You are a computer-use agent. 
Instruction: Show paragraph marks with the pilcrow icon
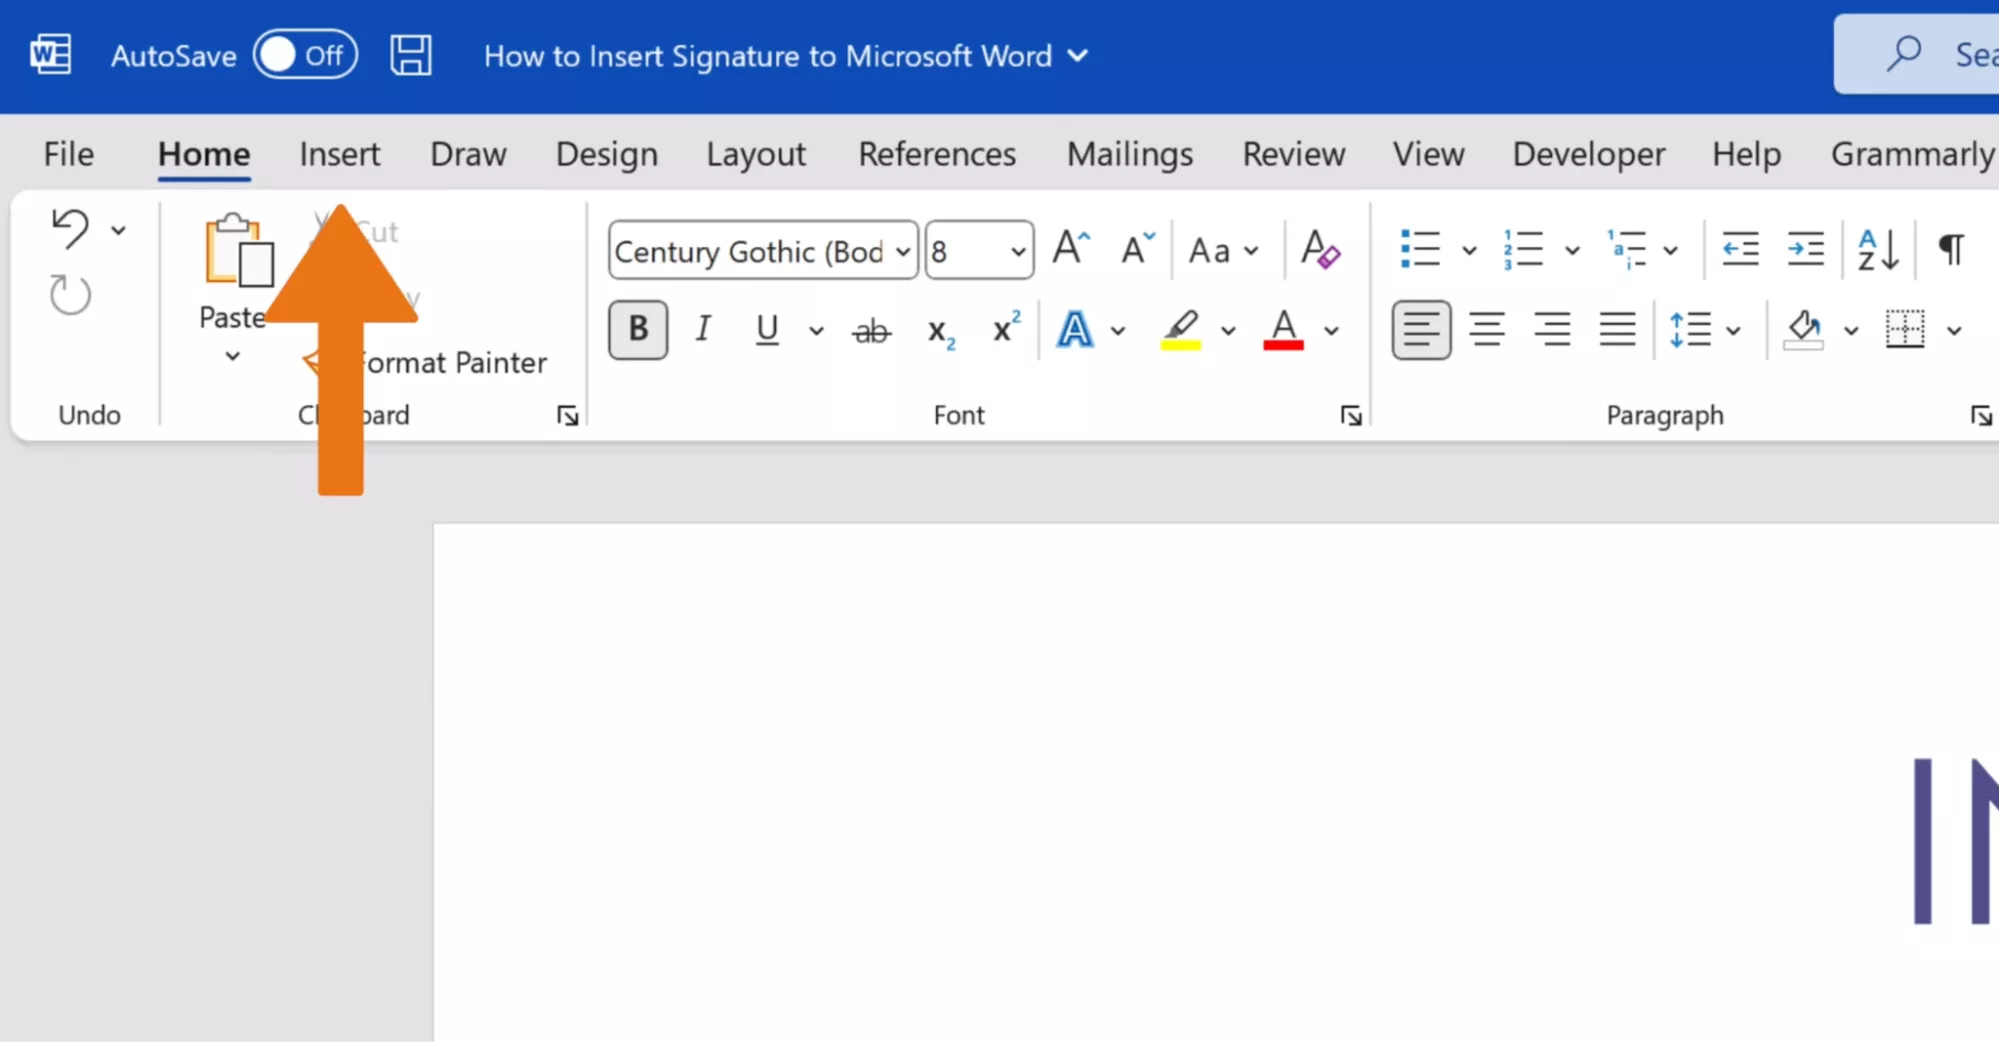pyautogui.click(x=1951, y=249)
